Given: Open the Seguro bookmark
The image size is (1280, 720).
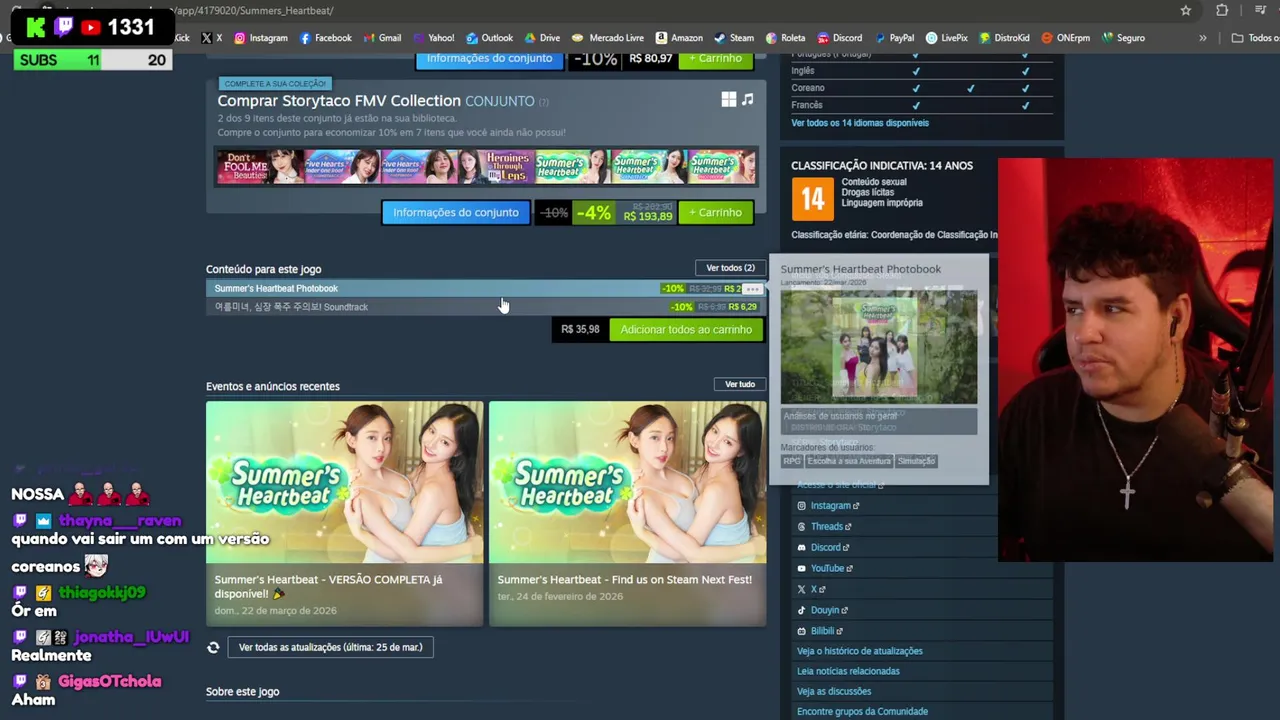Looking at the screenshot, I should coord(1123,38).
